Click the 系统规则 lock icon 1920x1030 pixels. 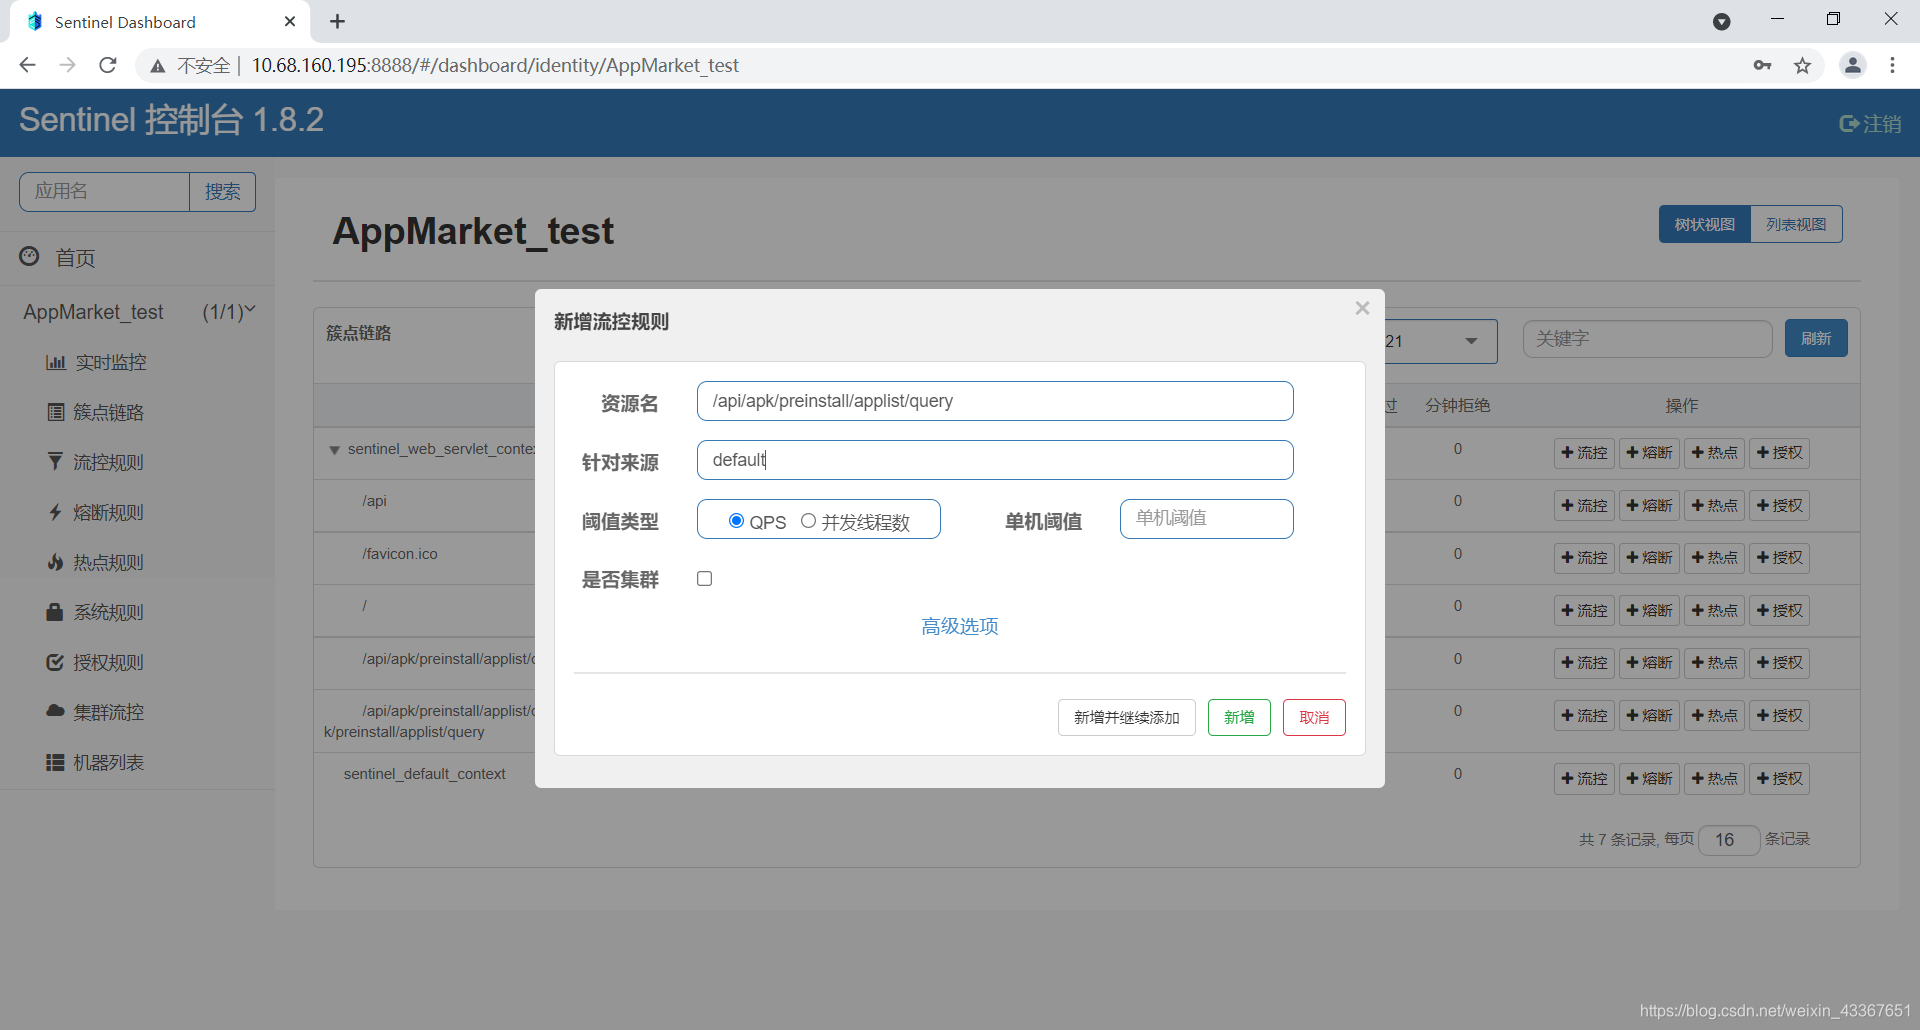pos(55,611)
